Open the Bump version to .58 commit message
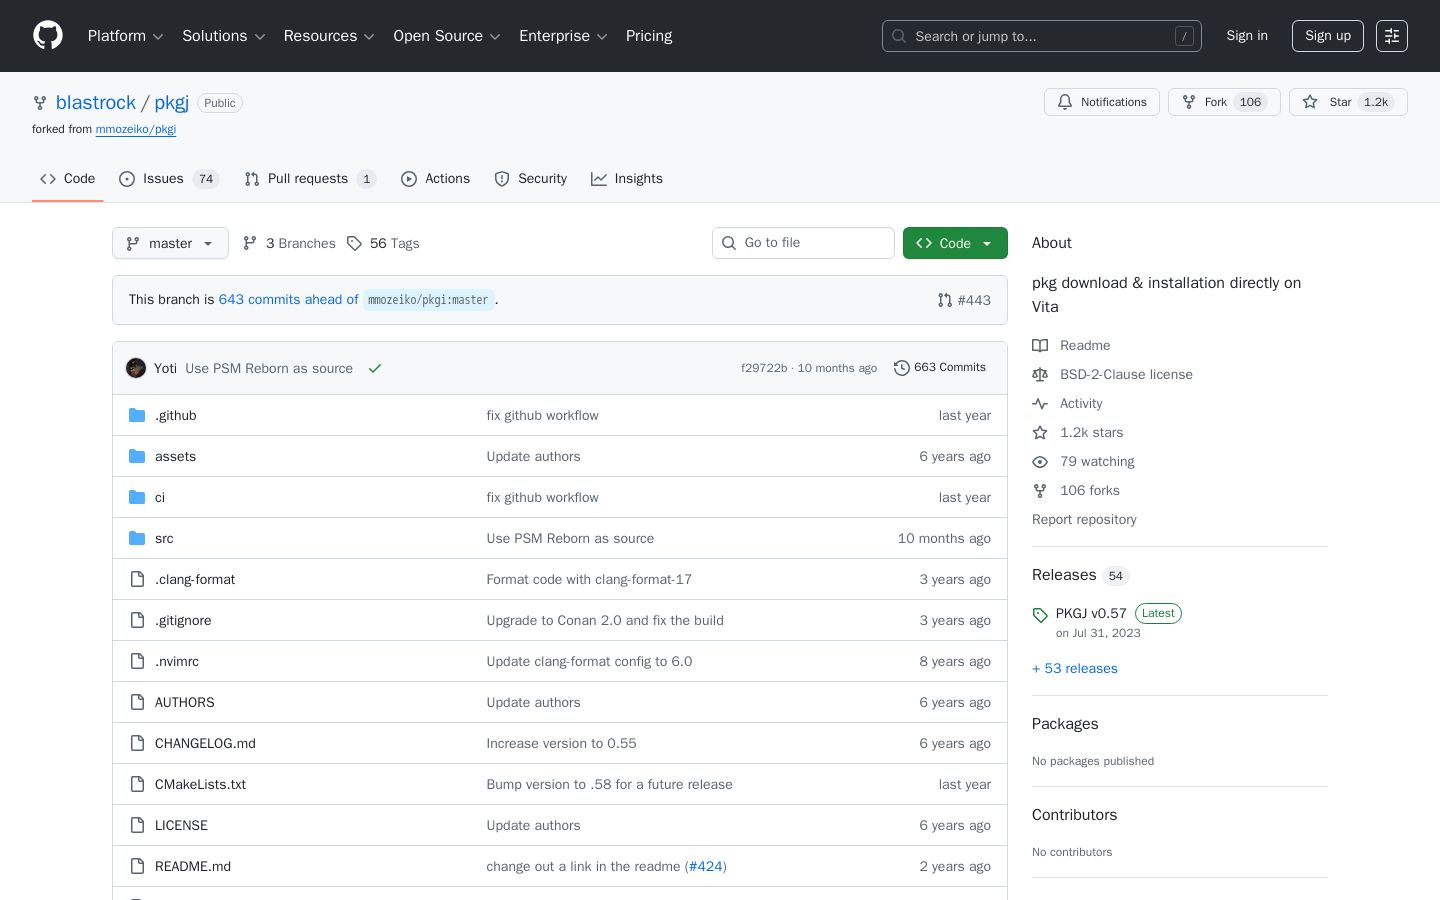 click(609, 784)
